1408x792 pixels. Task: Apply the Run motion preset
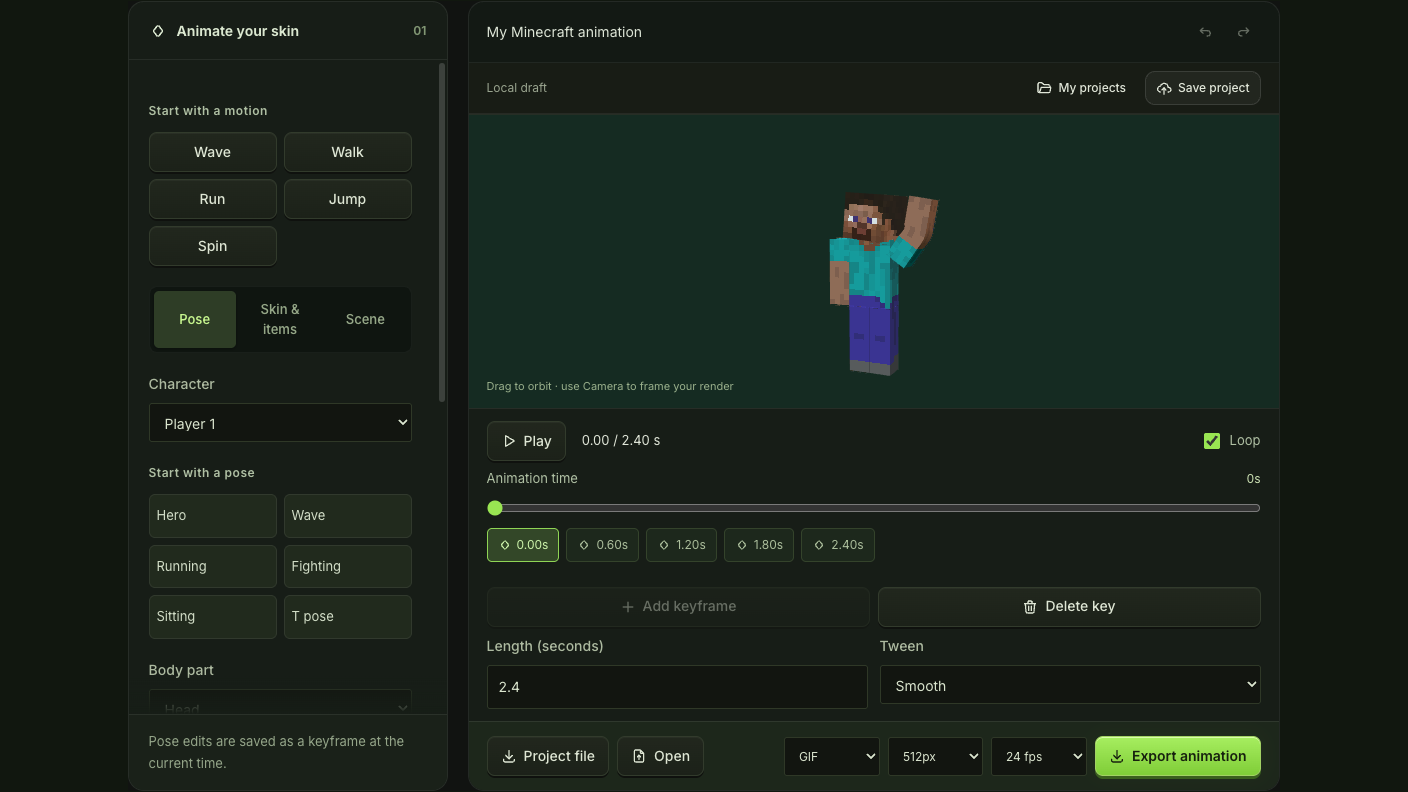coord(213,199)
